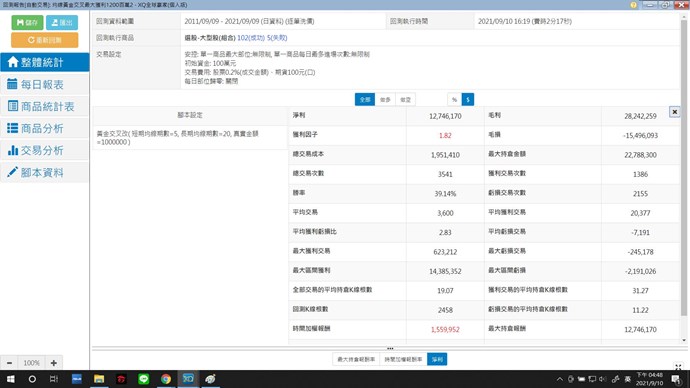Open the LINE app on taskbar

[x=143, y=379]
